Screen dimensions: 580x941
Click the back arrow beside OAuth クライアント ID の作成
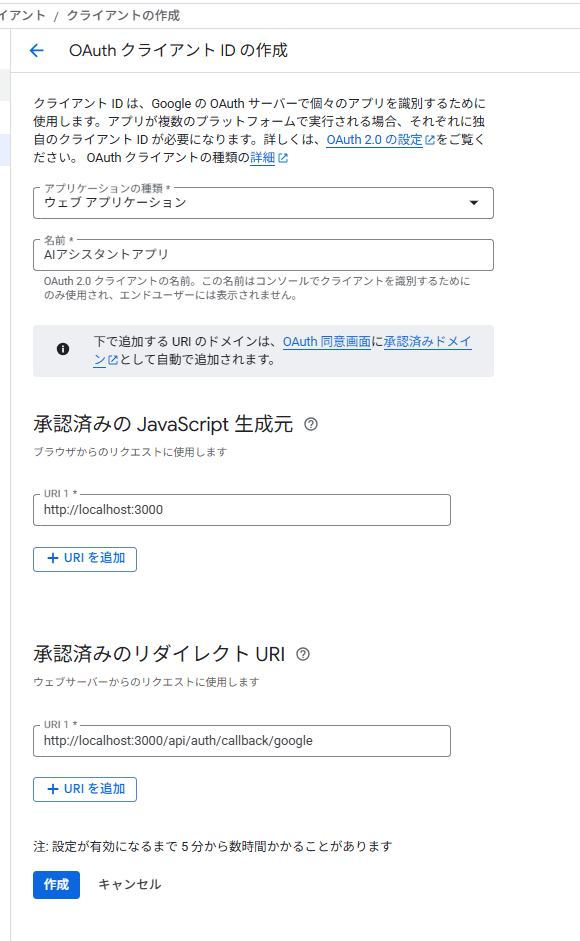[x=37, y=50]
